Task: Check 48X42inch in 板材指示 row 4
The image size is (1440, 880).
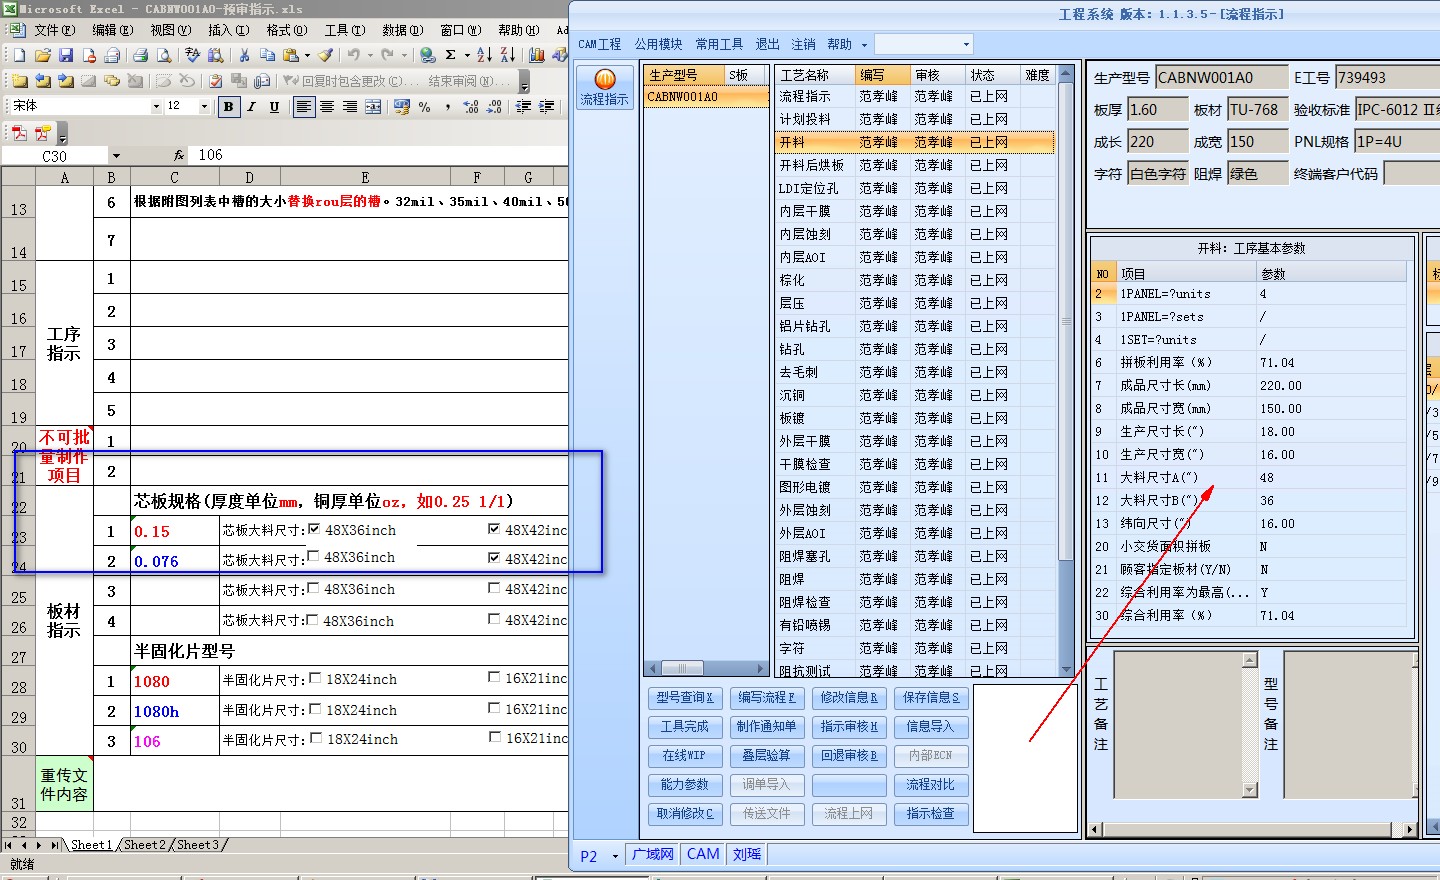Action: pyautogui.click(x=494, y=618)
